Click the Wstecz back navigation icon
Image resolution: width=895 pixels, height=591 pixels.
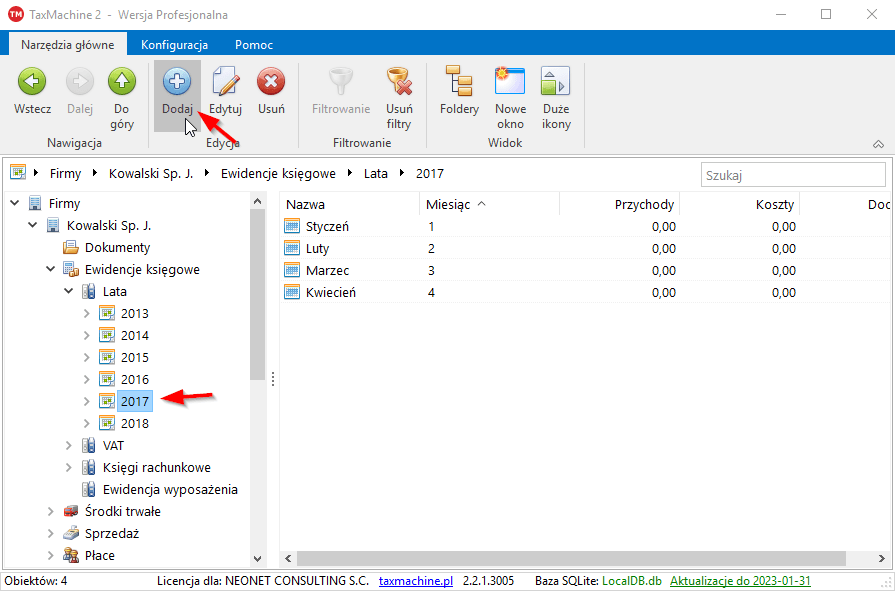[32, 83]
